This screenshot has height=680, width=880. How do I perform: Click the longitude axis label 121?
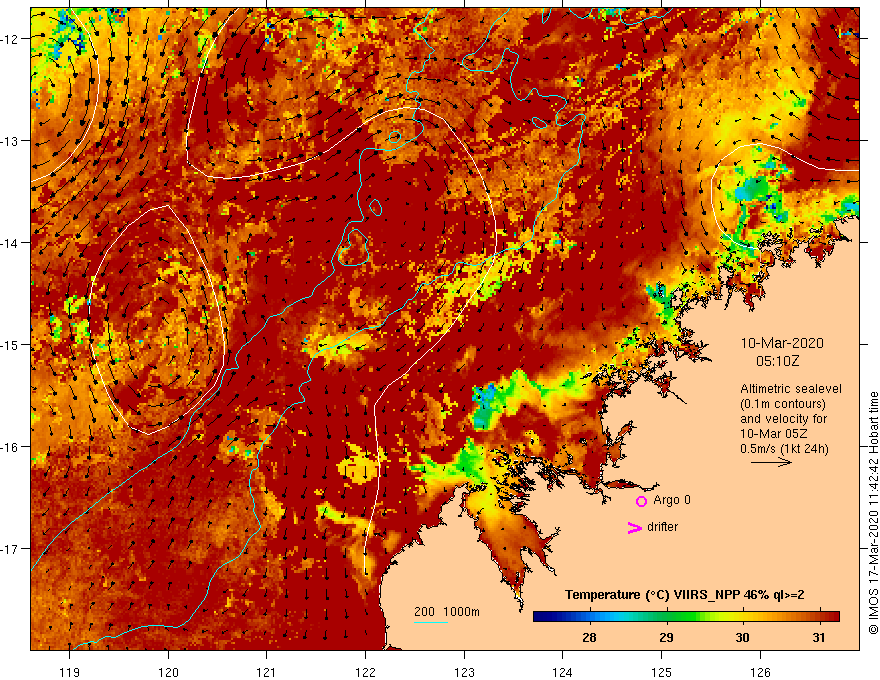tap(267, 672)
